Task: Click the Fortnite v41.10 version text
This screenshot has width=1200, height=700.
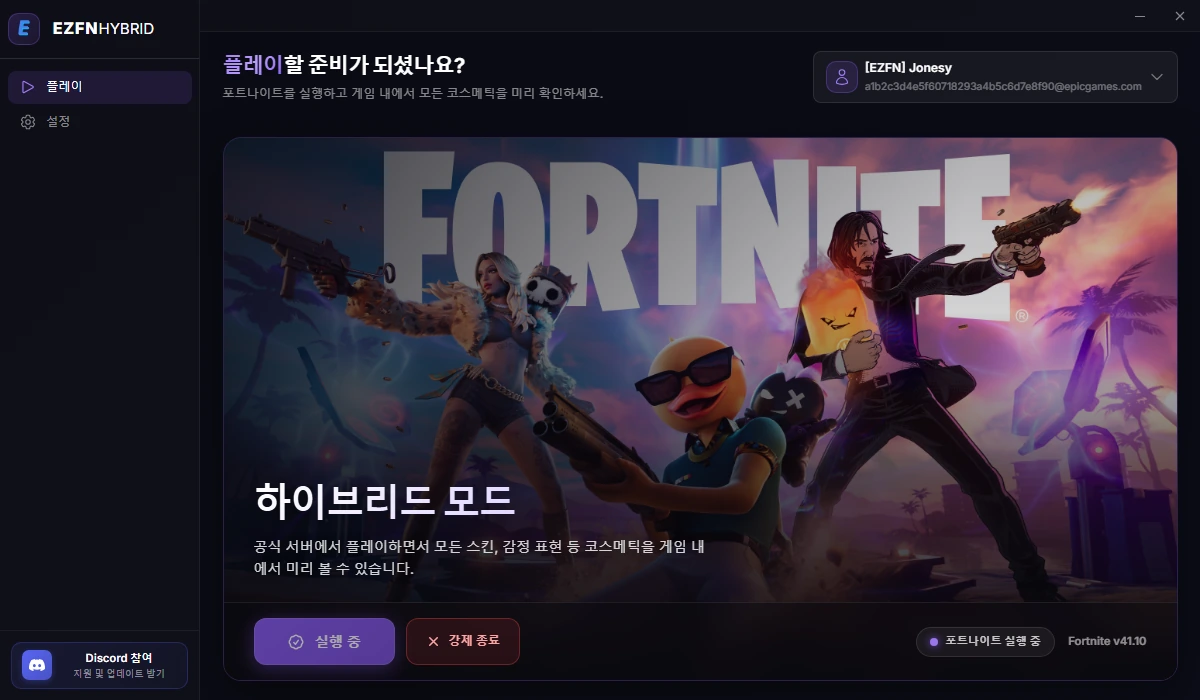Action: tap(1107, 641)
